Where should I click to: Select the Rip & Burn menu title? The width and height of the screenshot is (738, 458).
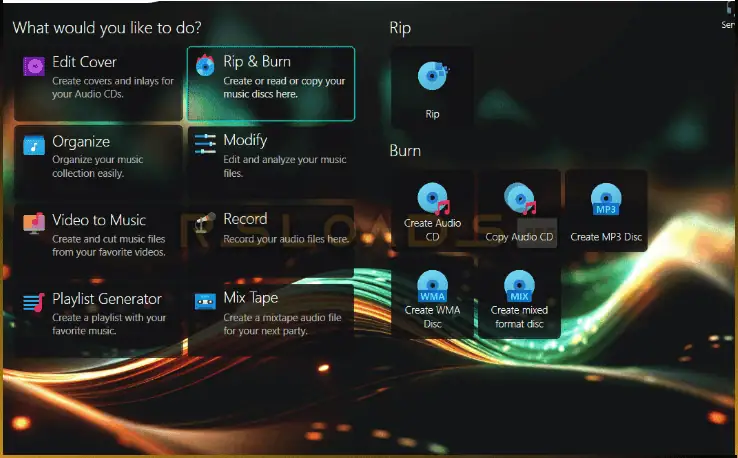[257, 62]
